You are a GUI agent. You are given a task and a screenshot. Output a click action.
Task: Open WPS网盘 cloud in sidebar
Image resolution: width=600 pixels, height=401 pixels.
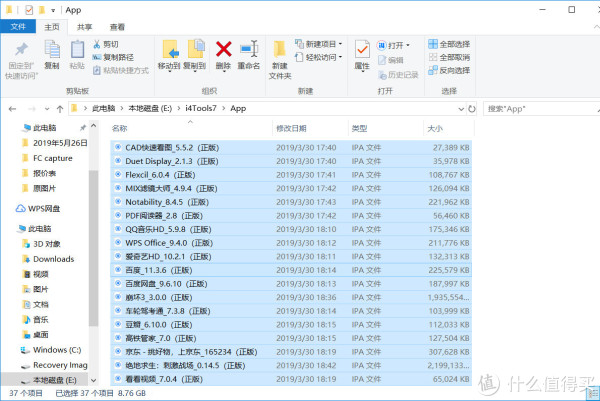click(38, 209)
